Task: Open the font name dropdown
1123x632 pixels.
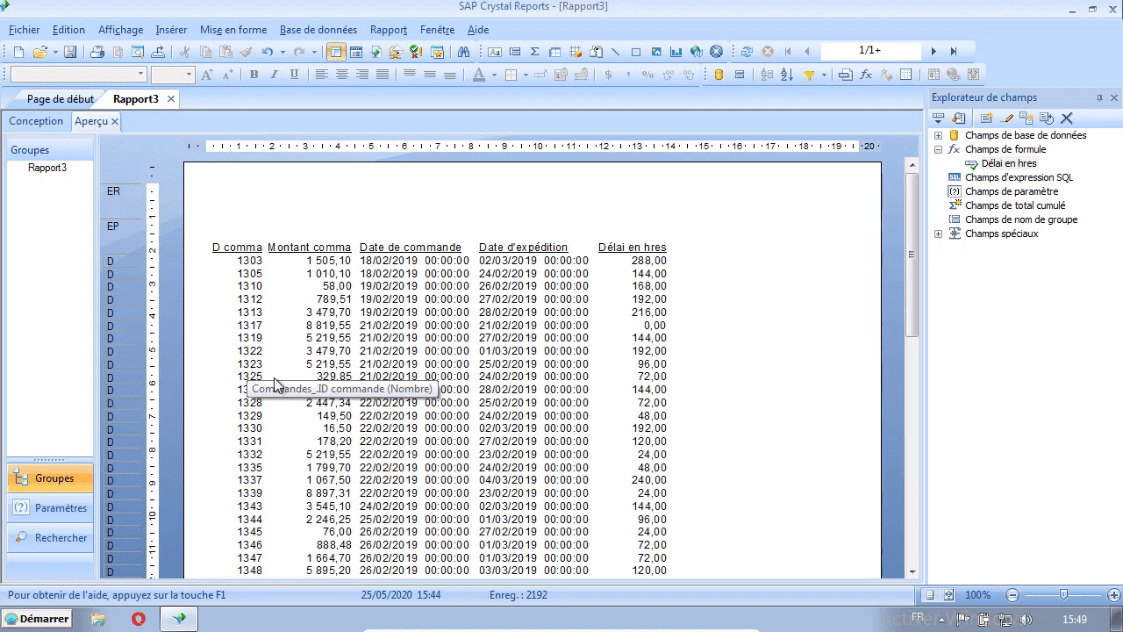Action: pyautogui.click(x=141, y=75)
